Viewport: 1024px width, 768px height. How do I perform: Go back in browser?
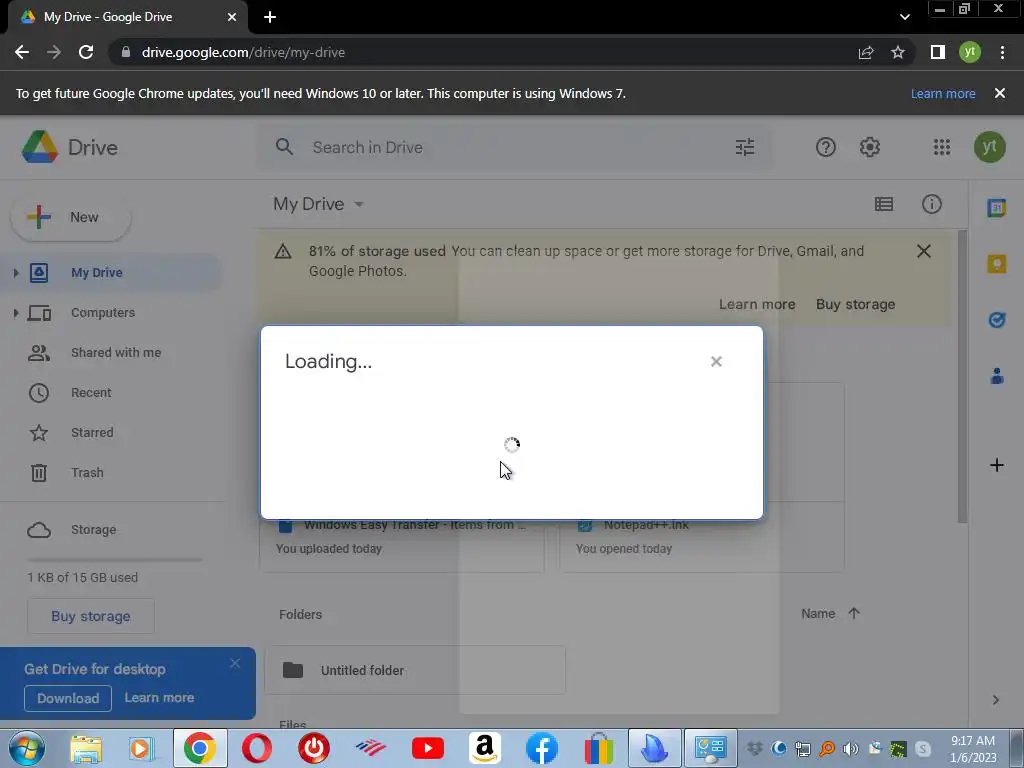22,52
